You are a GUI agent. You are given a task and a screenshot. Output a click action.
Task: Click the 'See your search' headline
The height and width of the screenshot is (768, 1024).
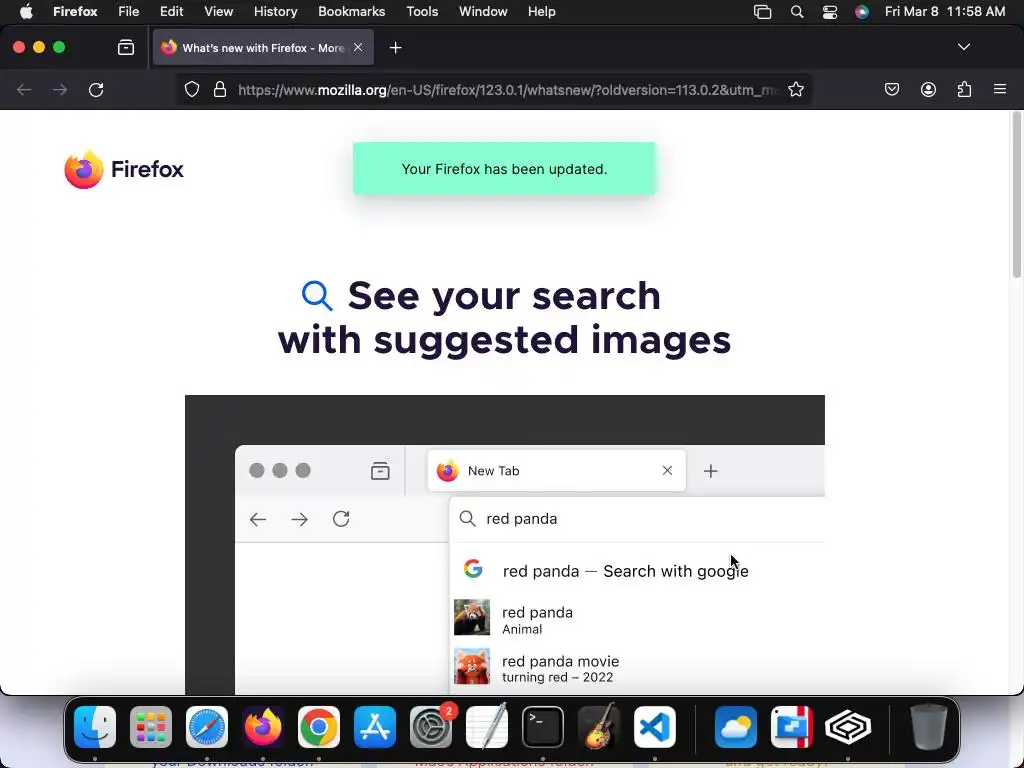pos(504,317)
